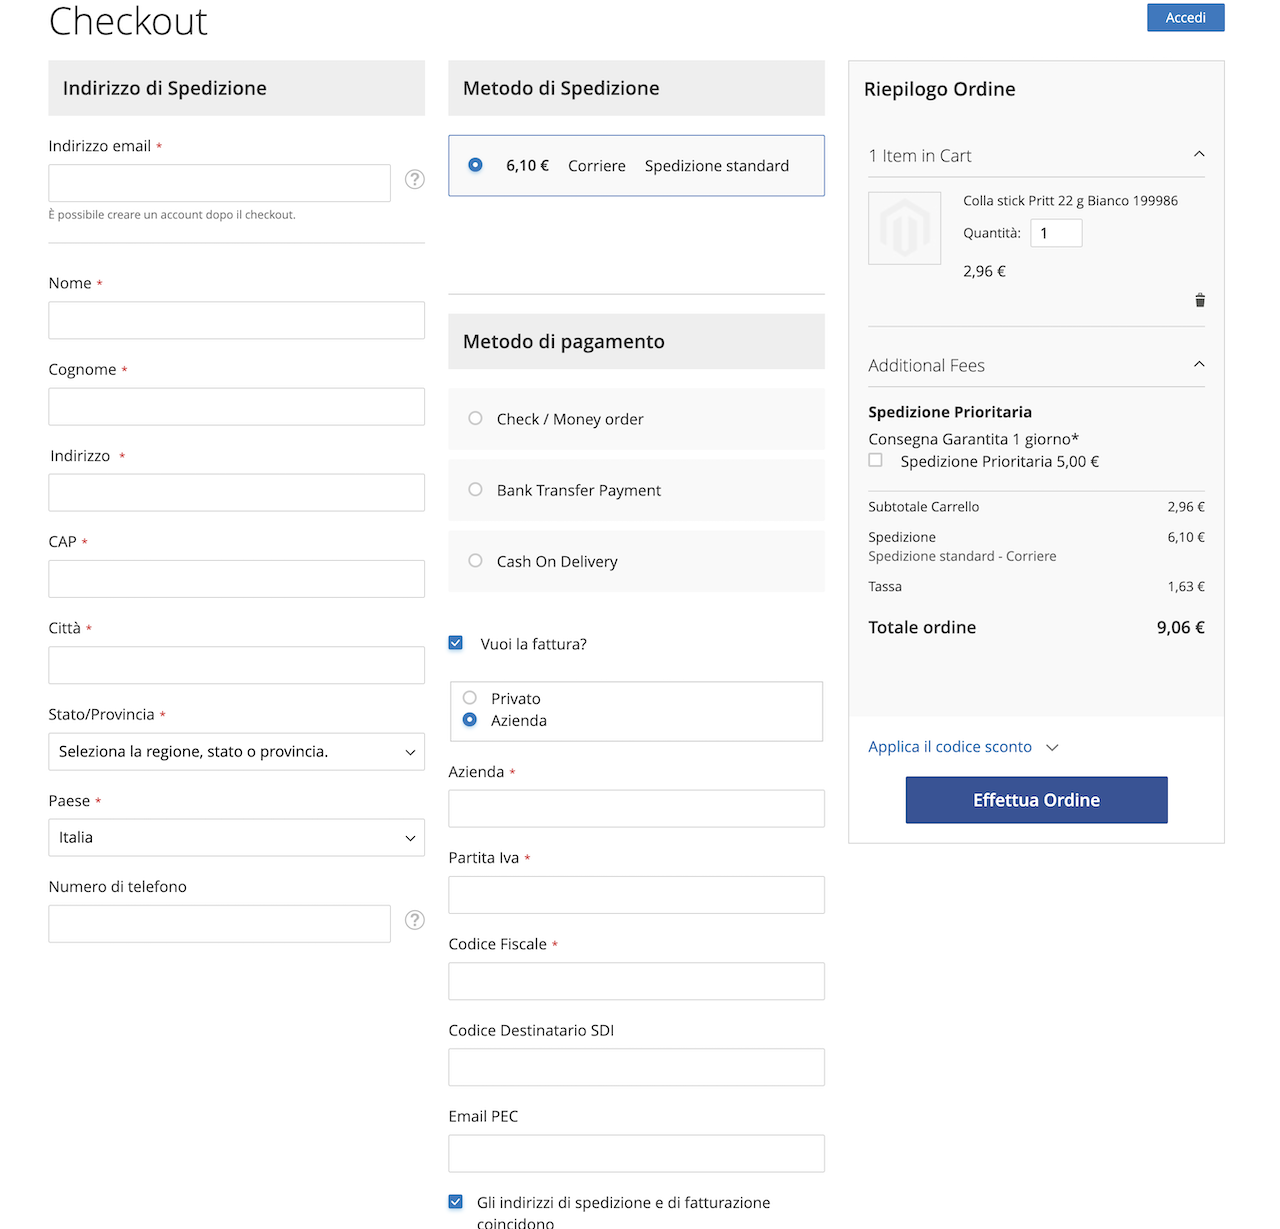Click the Metodo di pagamento heading
Image resolution: width=1280 pixels, height=1229 pixels.
[563, 341]
